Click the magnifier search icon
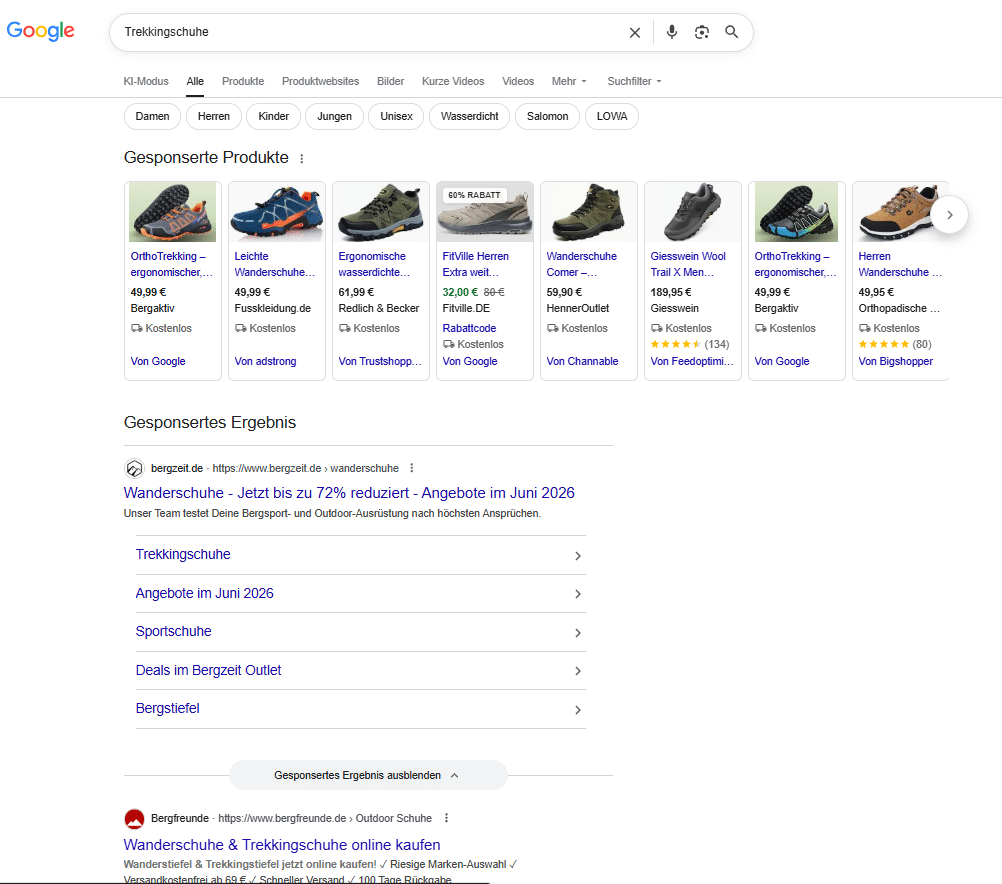This screenshot has height=884, width=1002. click(732, 32)
